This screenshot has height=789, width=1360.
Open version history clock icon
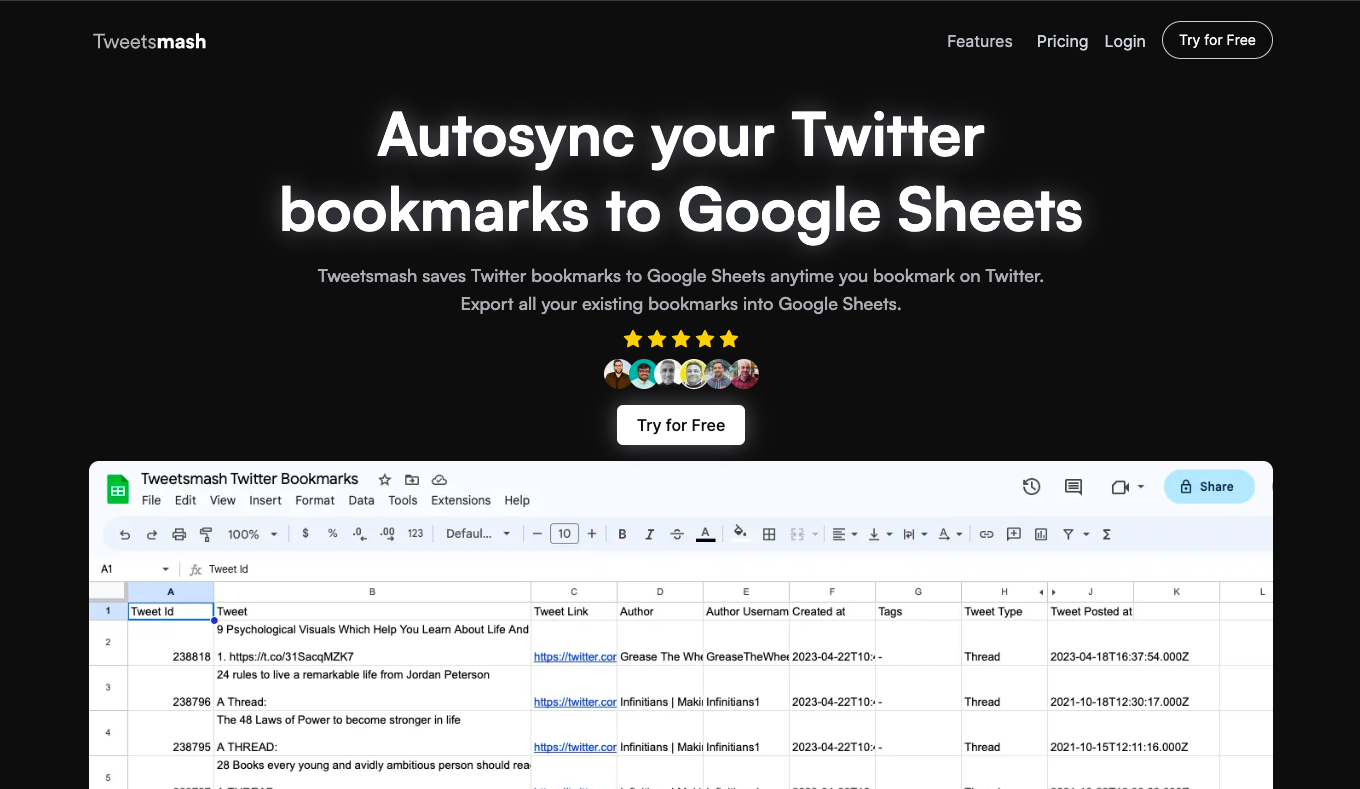(x=1032, y=487)
